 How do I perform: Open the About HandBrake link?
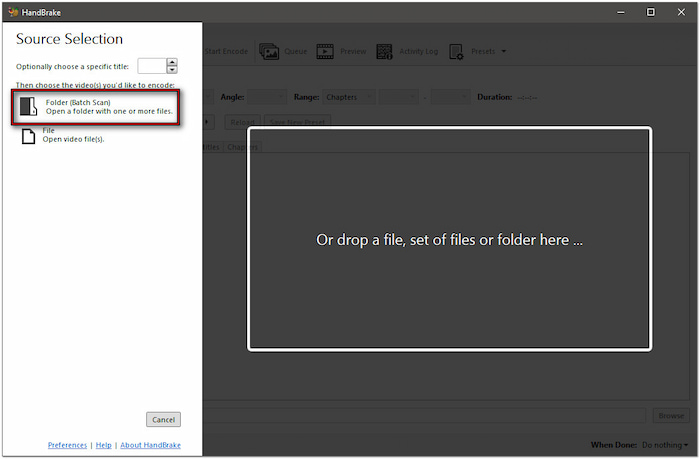click(x=150, y=445)
